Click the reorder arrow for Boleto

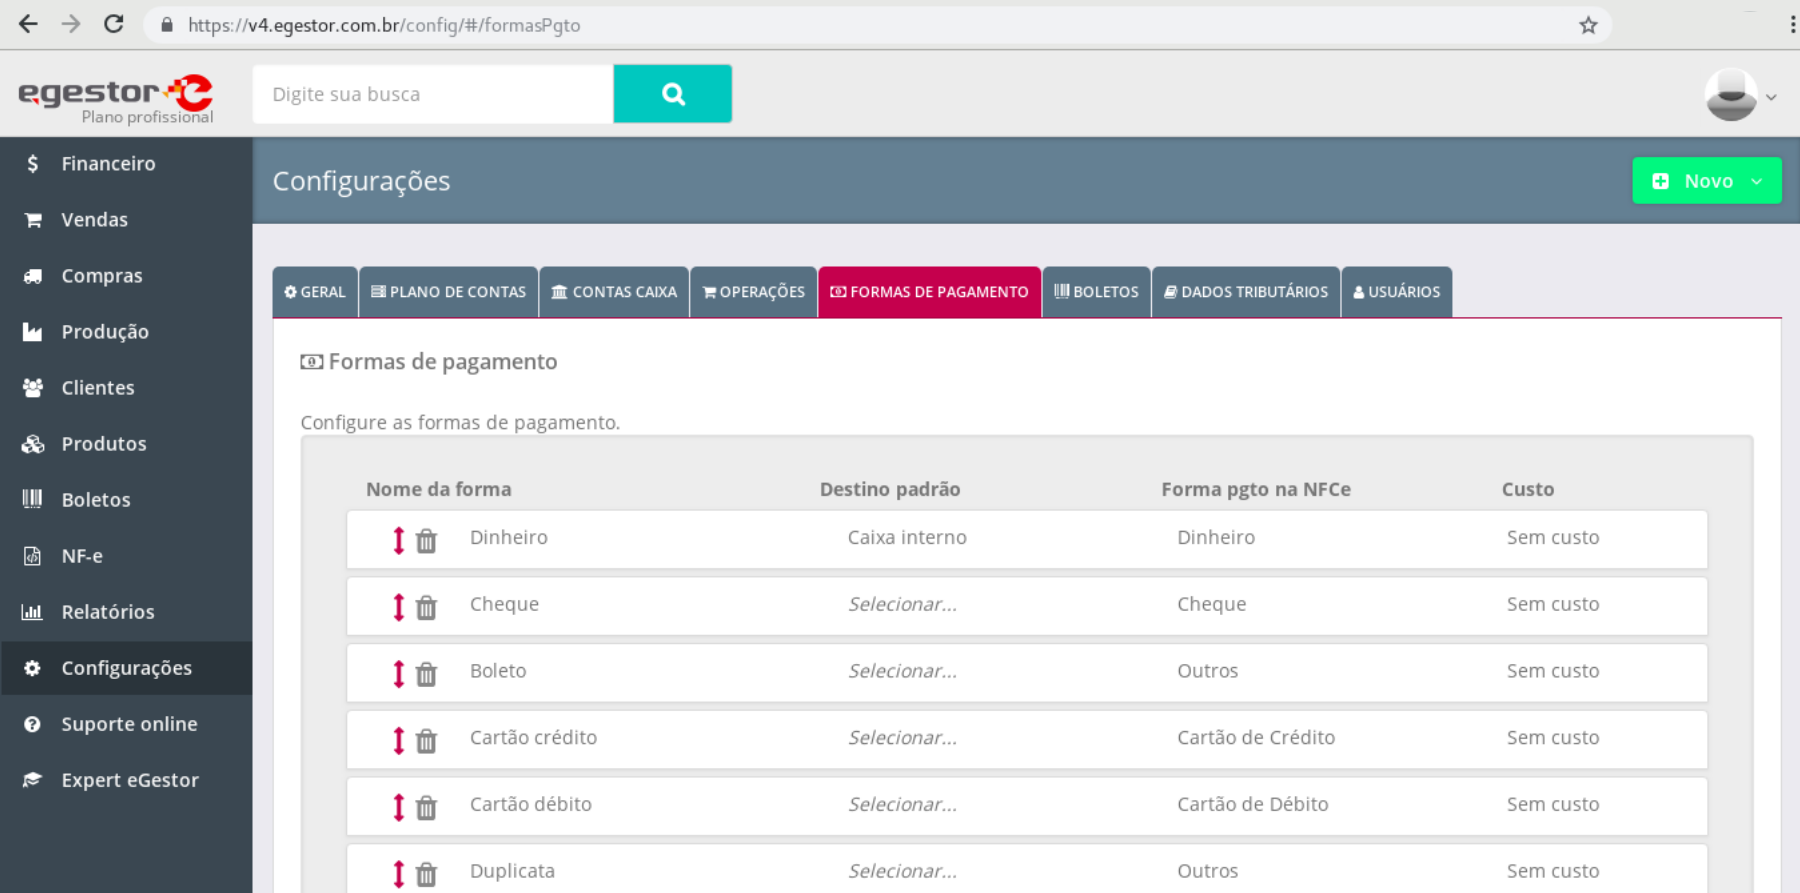399,674
